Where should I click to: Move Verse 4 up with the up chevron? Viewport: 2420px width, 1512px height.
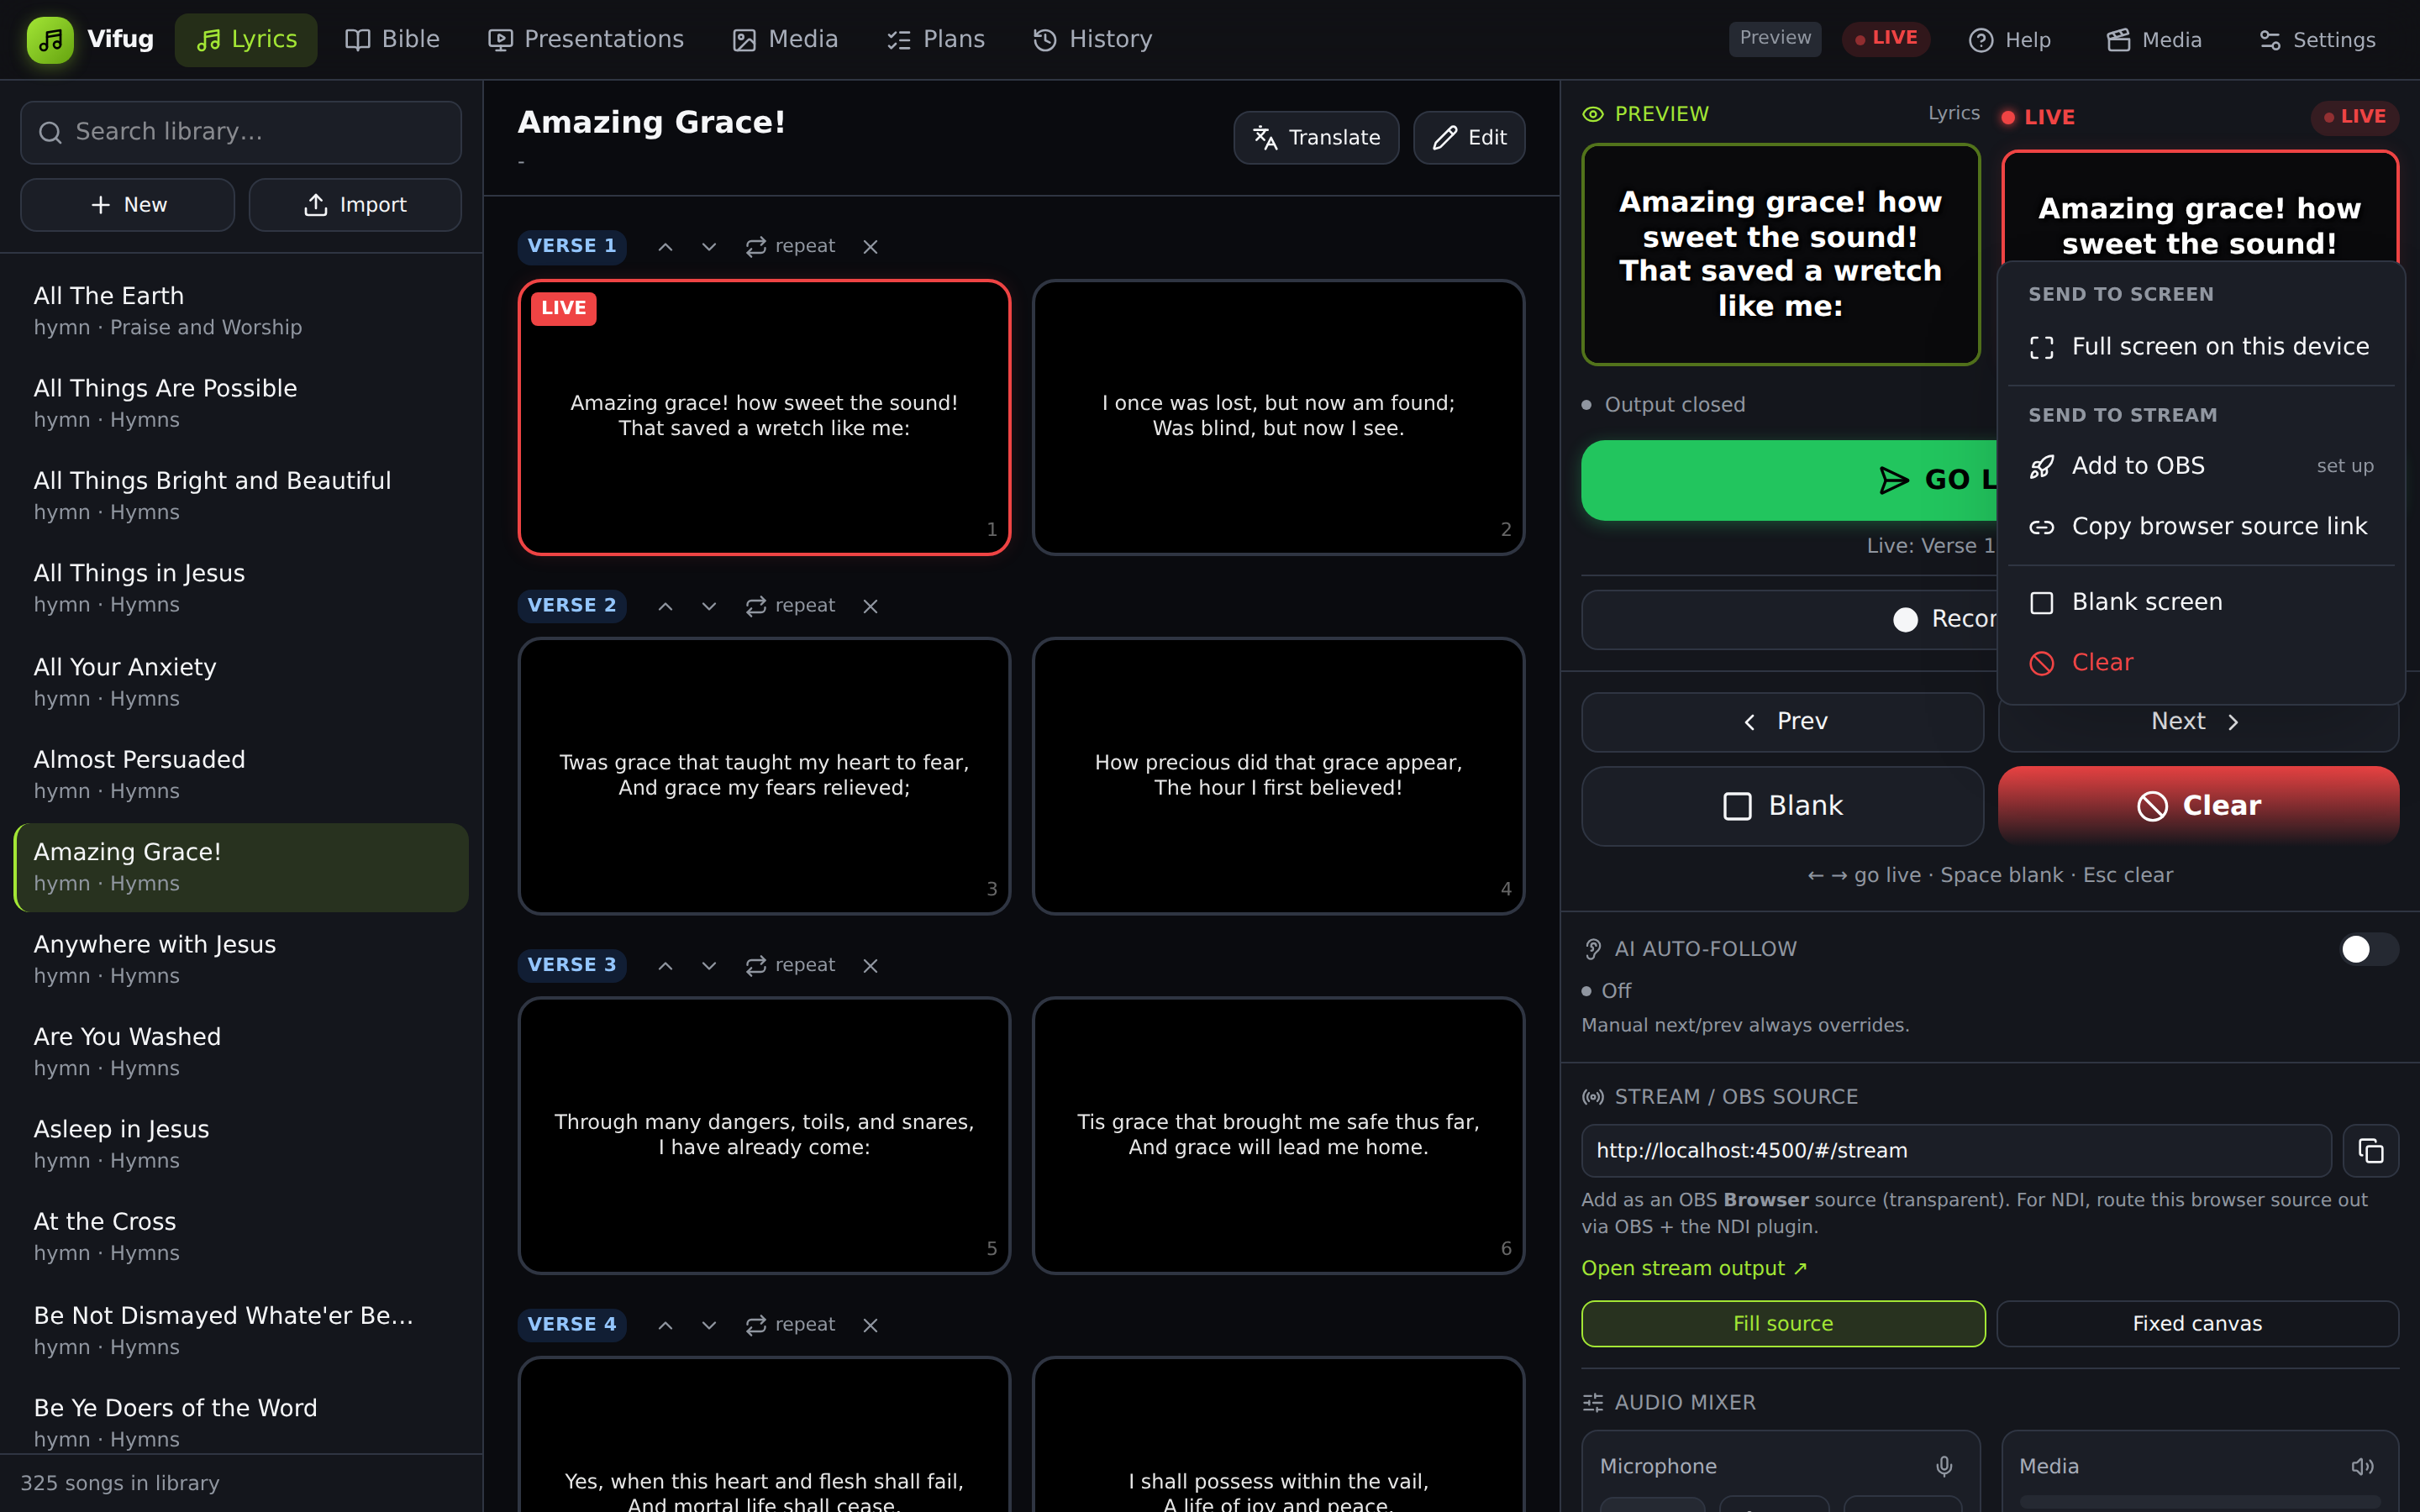(665, 1325)
